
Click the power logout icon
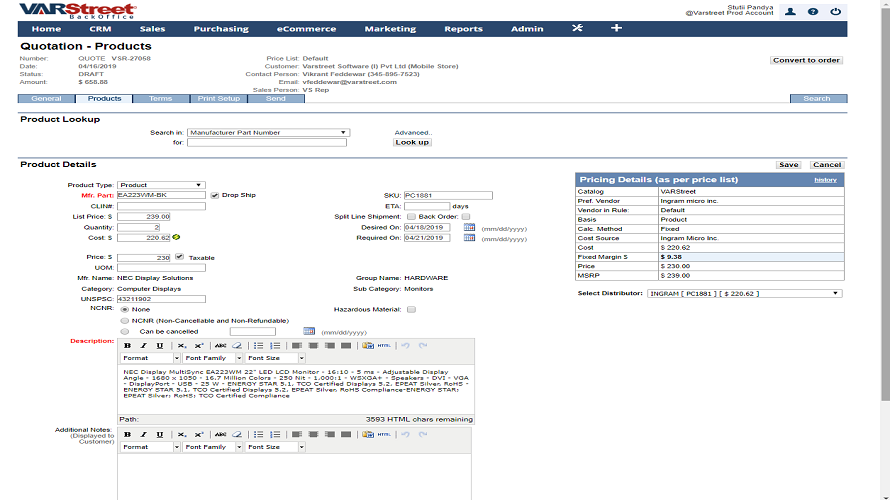tap(836, 12)
